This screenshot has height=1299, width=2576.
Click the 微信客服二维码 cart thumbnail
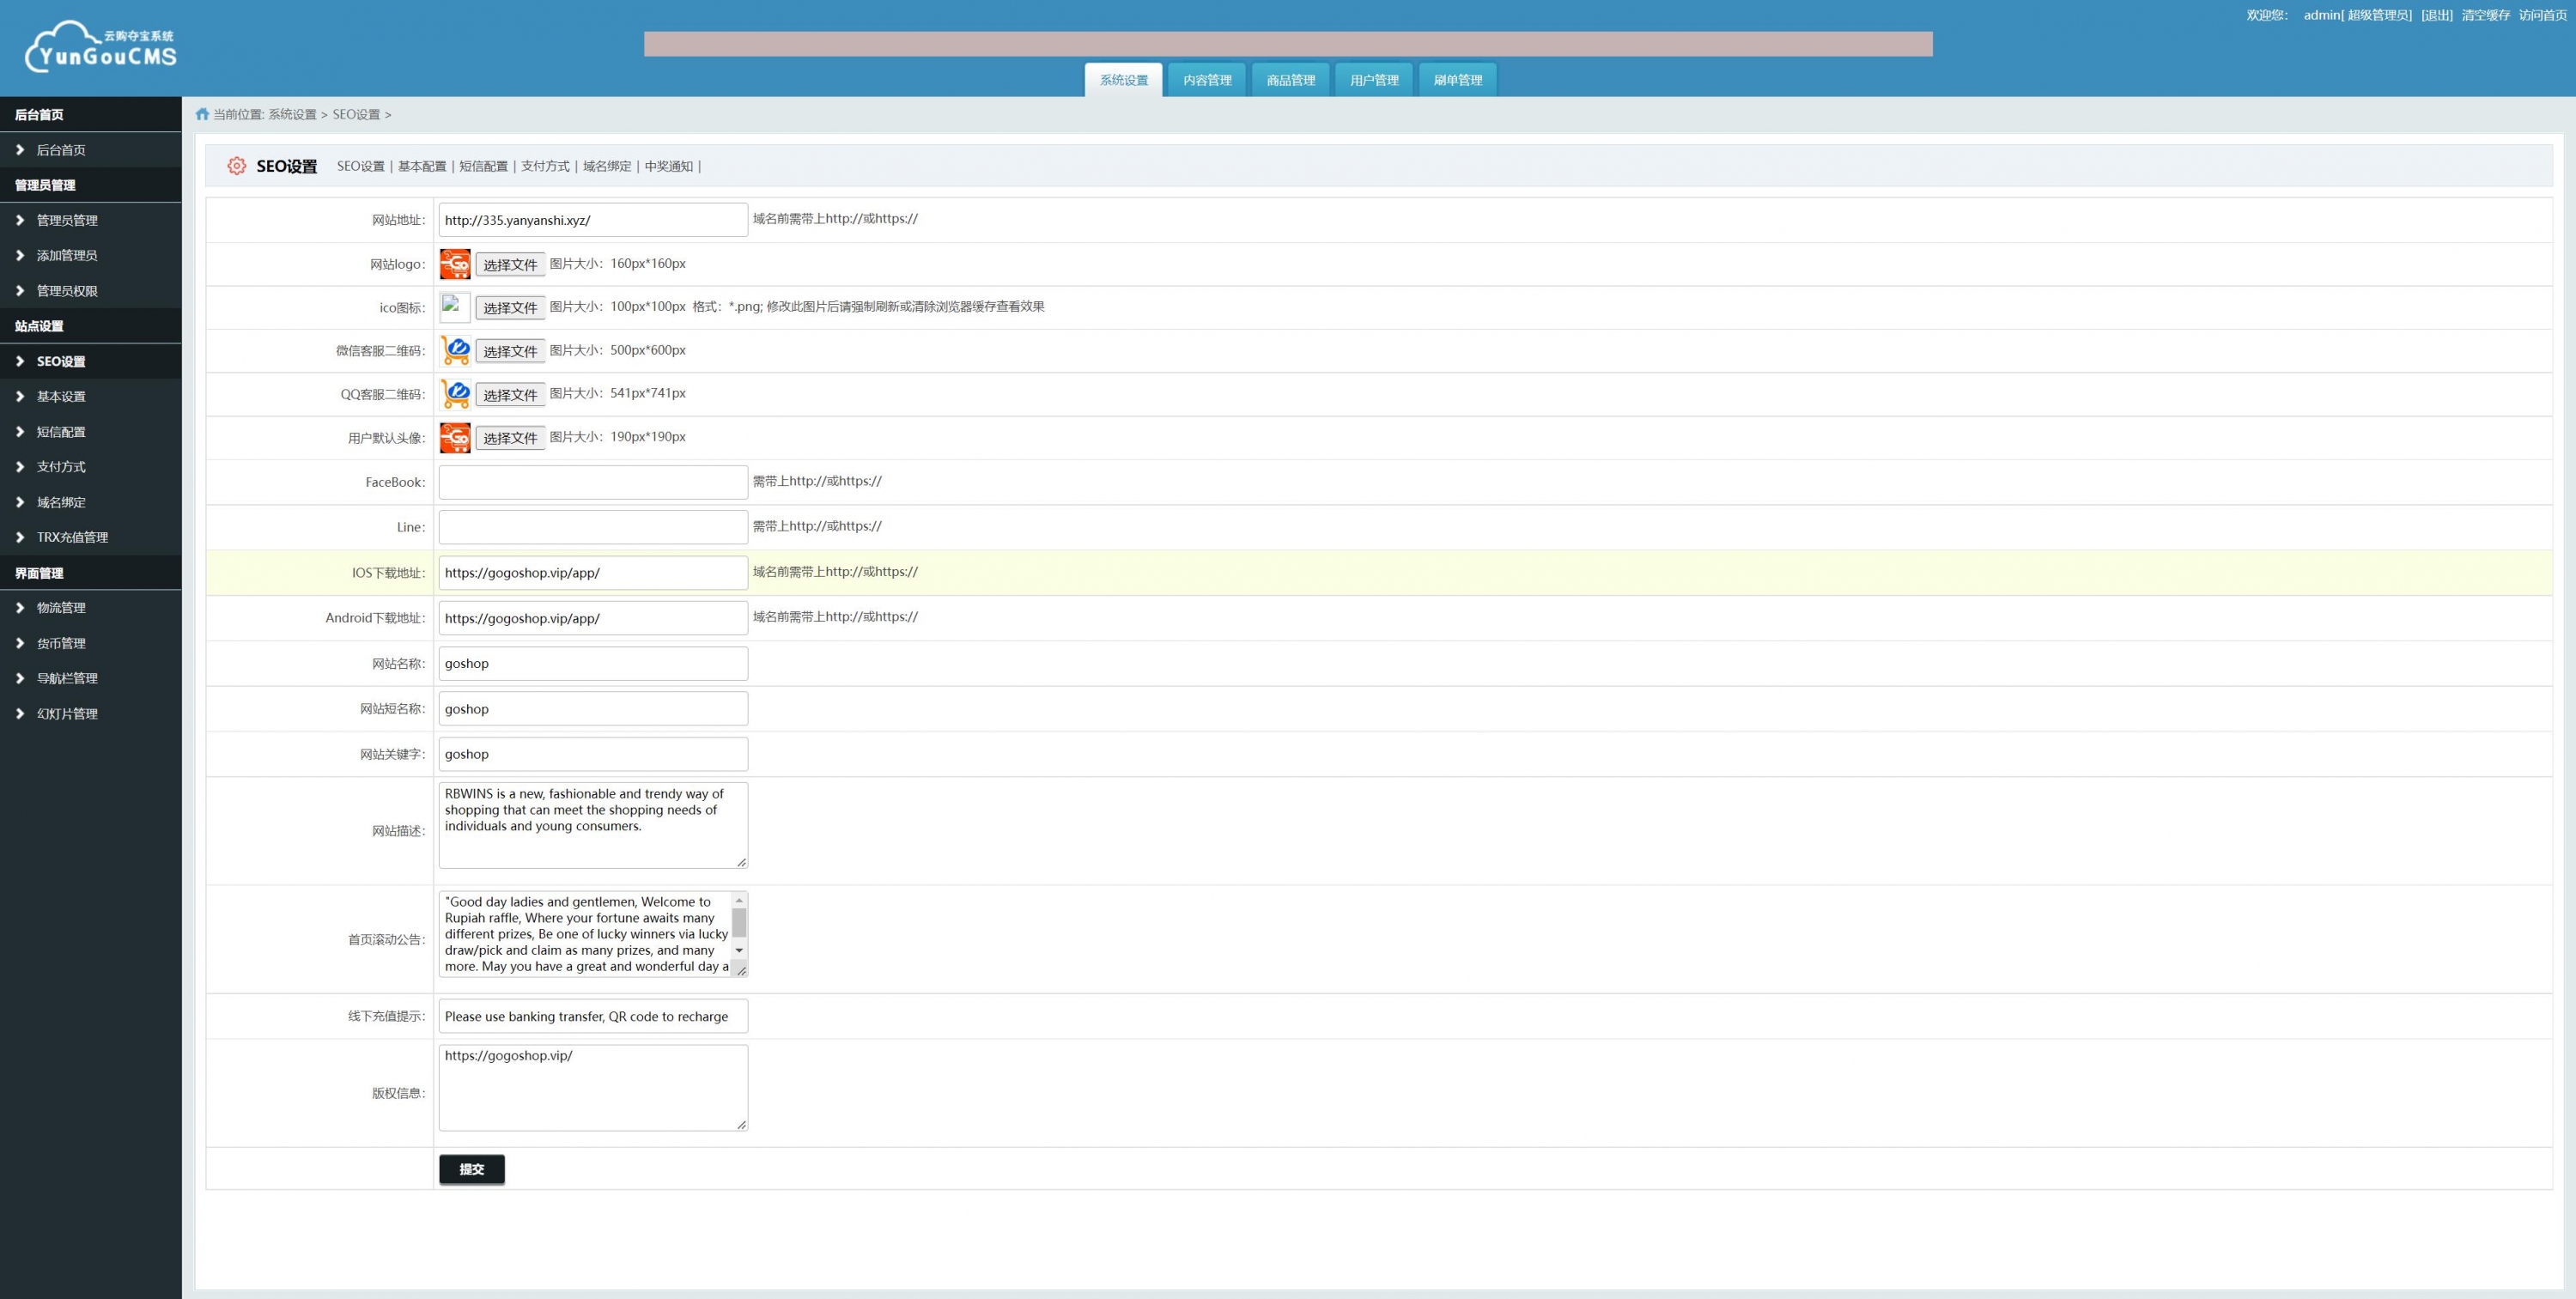(455, 351)
